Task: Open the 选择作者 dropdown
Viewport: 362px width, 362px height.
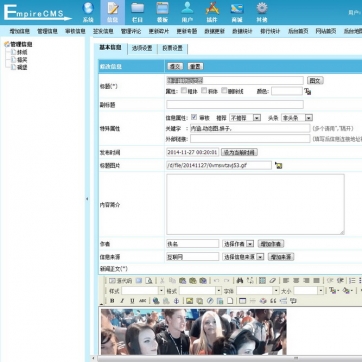Action: pyautogui.click(x=238, y=244)
